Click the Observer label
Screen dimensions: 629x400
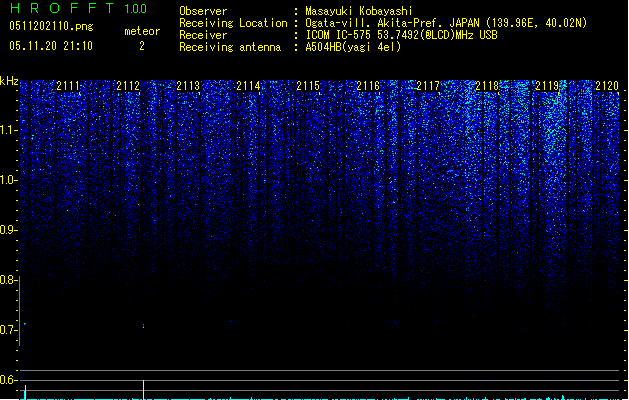203,11
